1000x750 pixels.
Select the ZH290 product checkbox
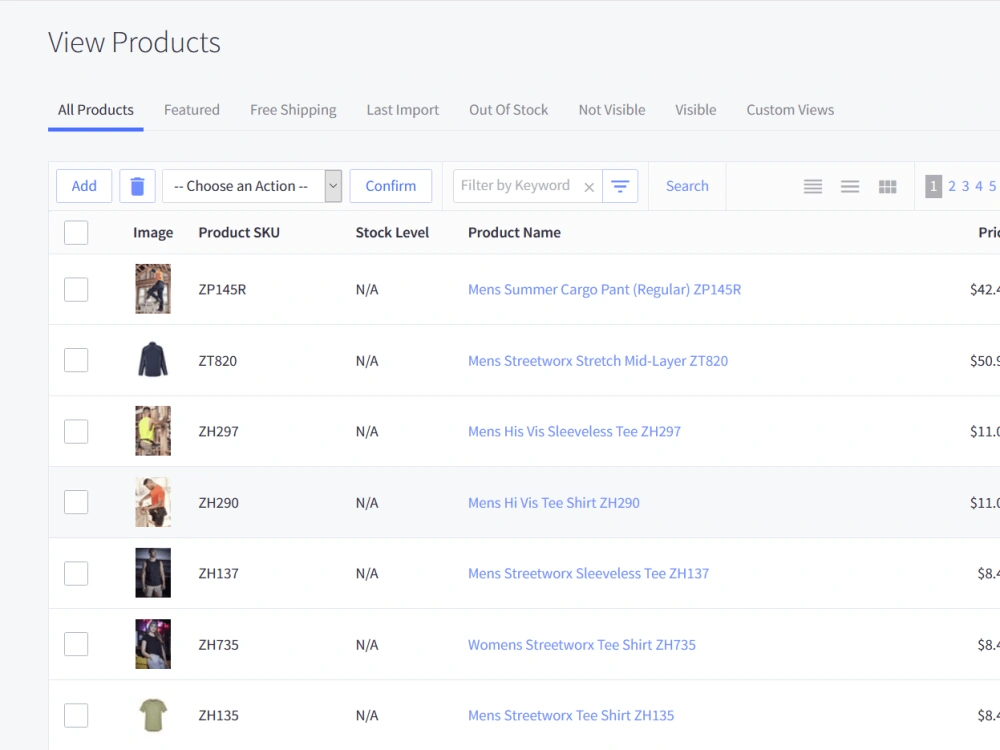(76, 503)
